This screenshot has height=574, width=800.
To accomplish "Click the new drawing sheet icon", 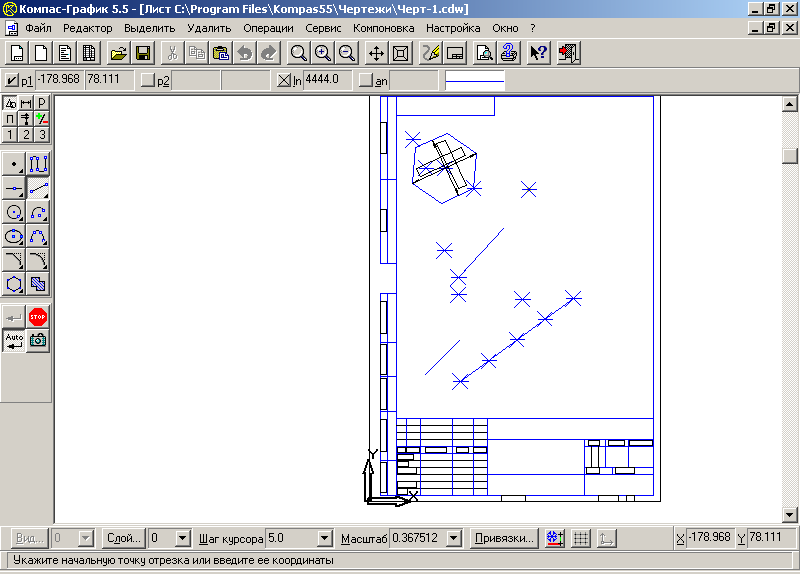I will tap(17, 53).
